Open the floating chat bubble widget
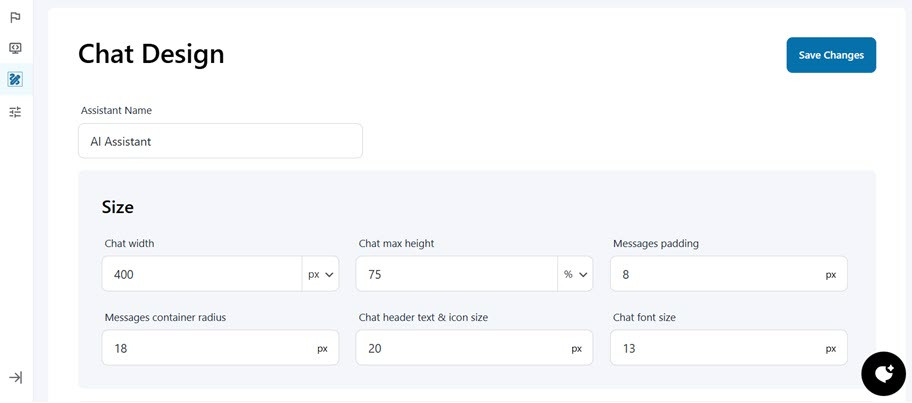The width and height of the screenshot is (912, 403). tap(883, 374)
